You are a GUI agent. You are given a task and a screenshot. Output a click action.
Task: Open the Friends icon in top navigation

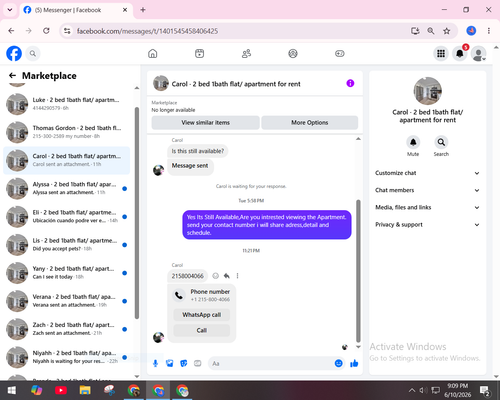pos(246,53)
